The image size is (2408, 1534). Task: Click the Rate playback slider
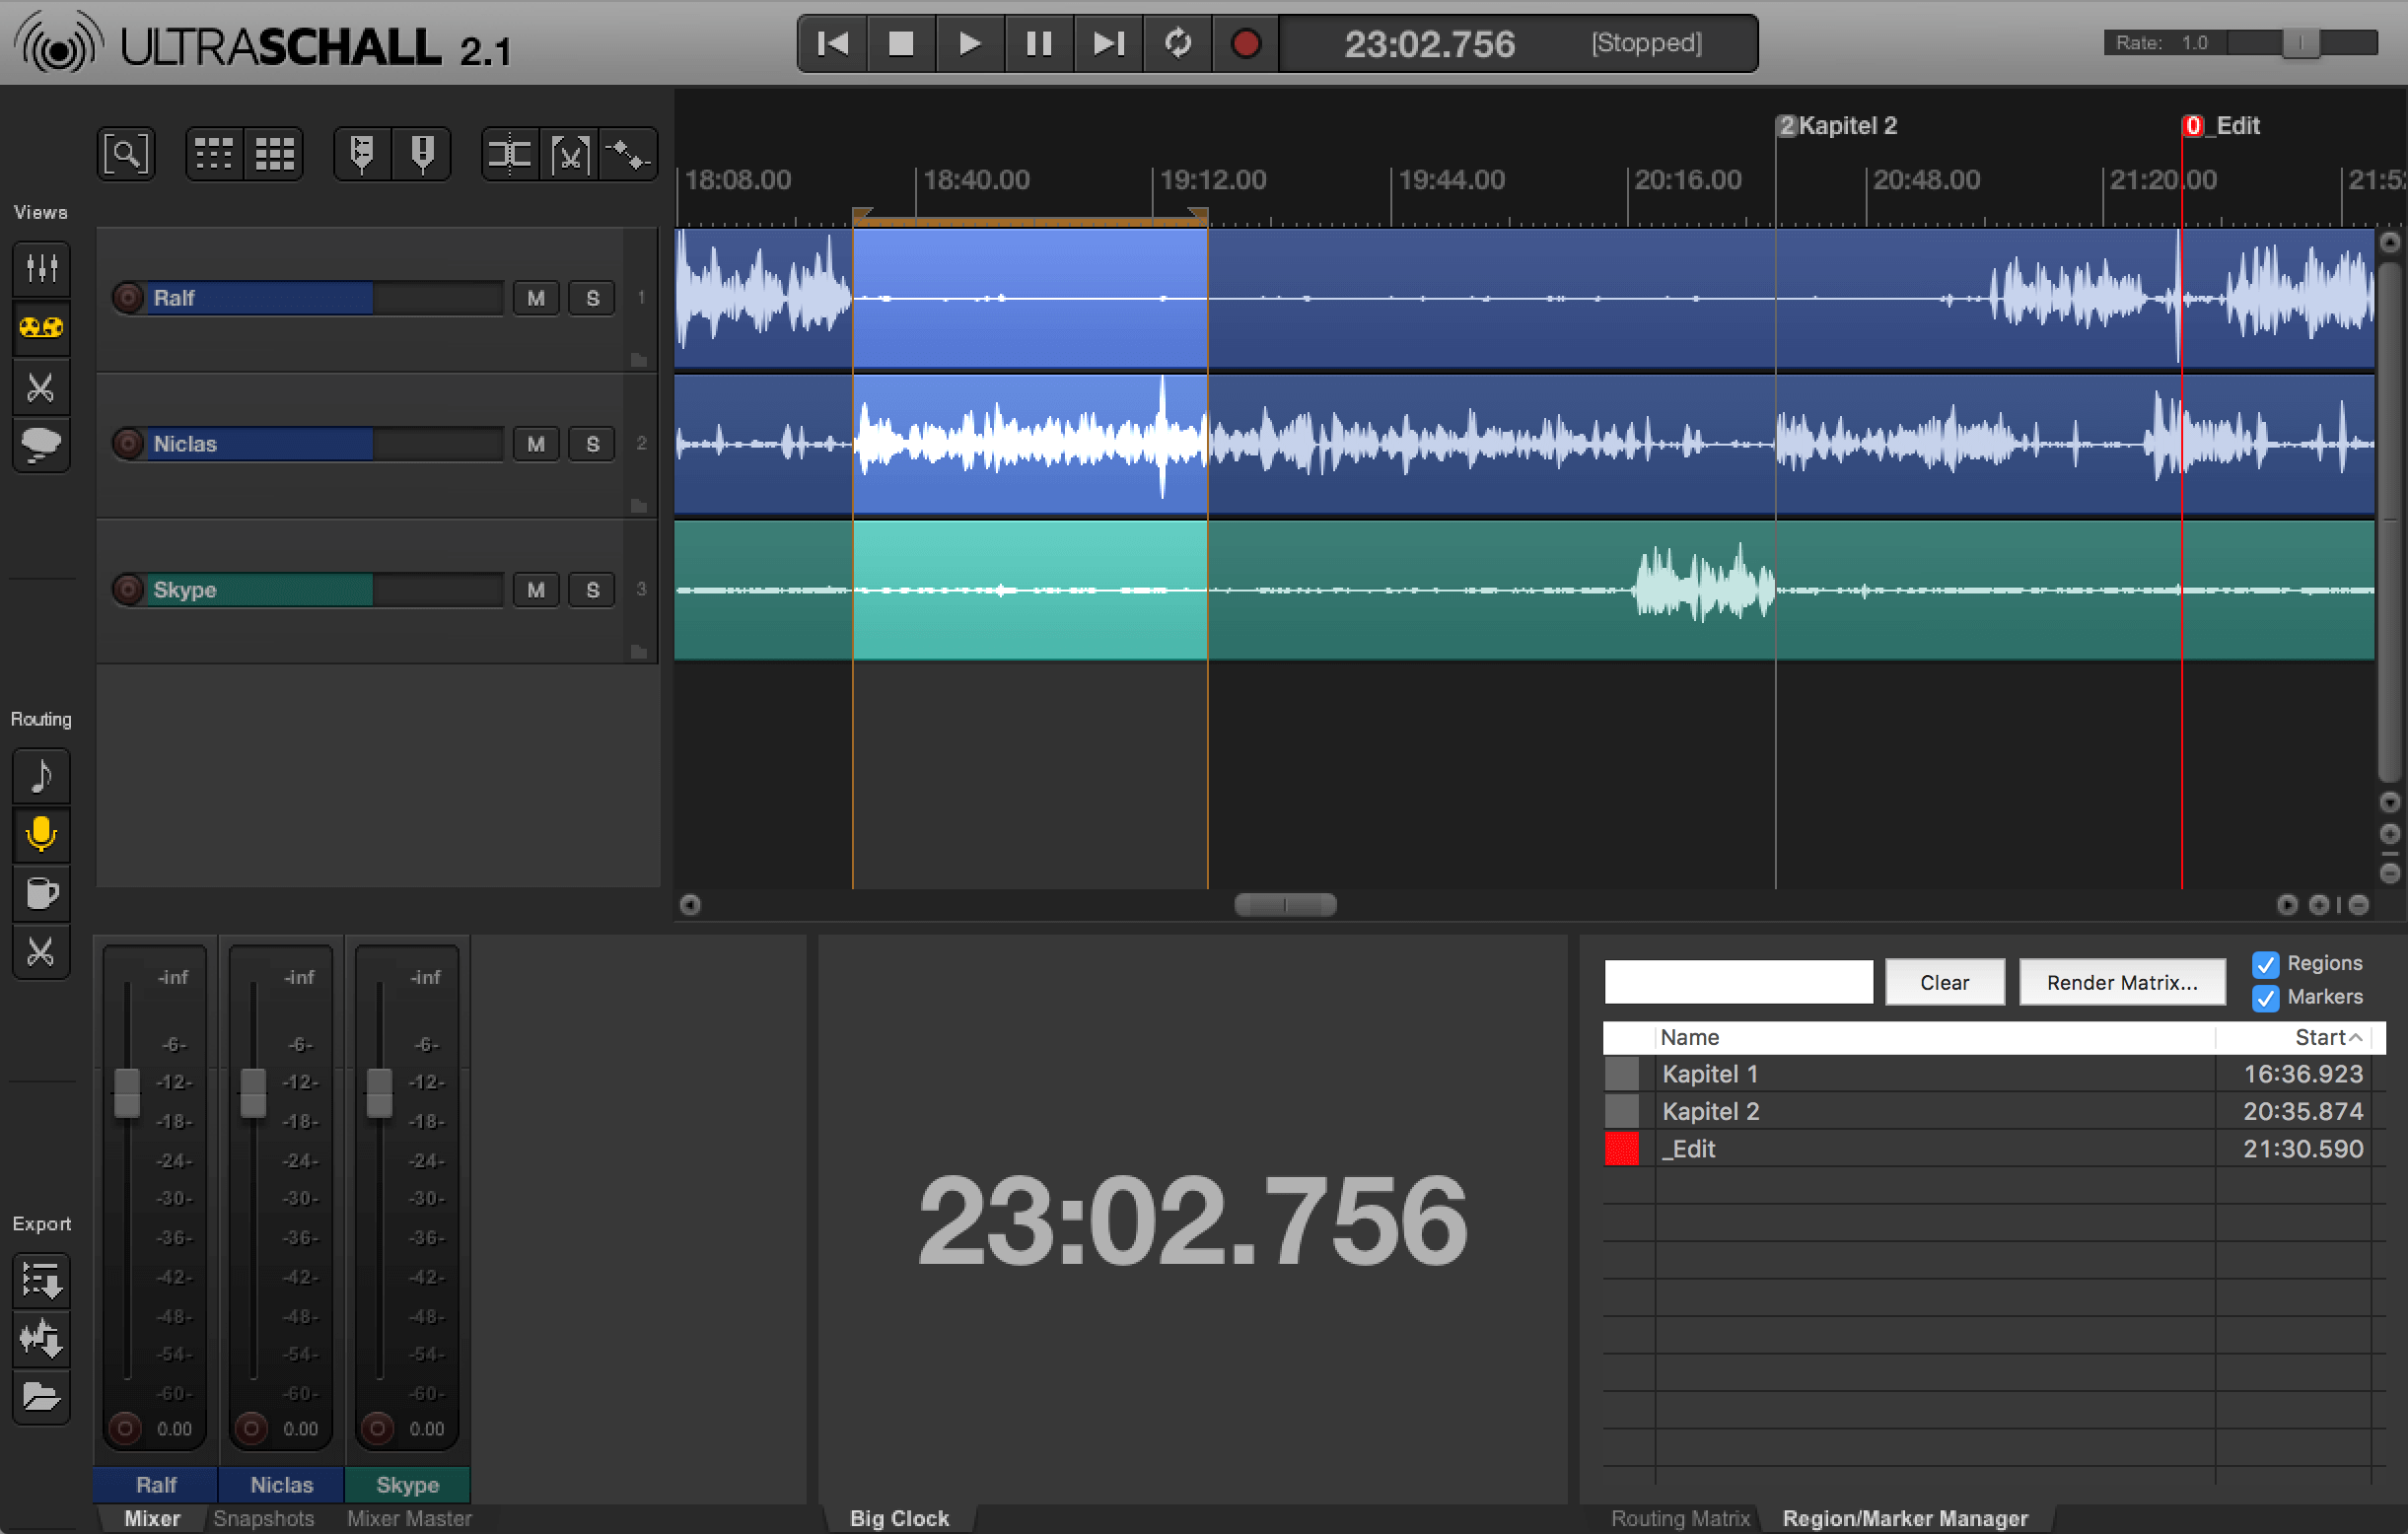(2300, 43)
